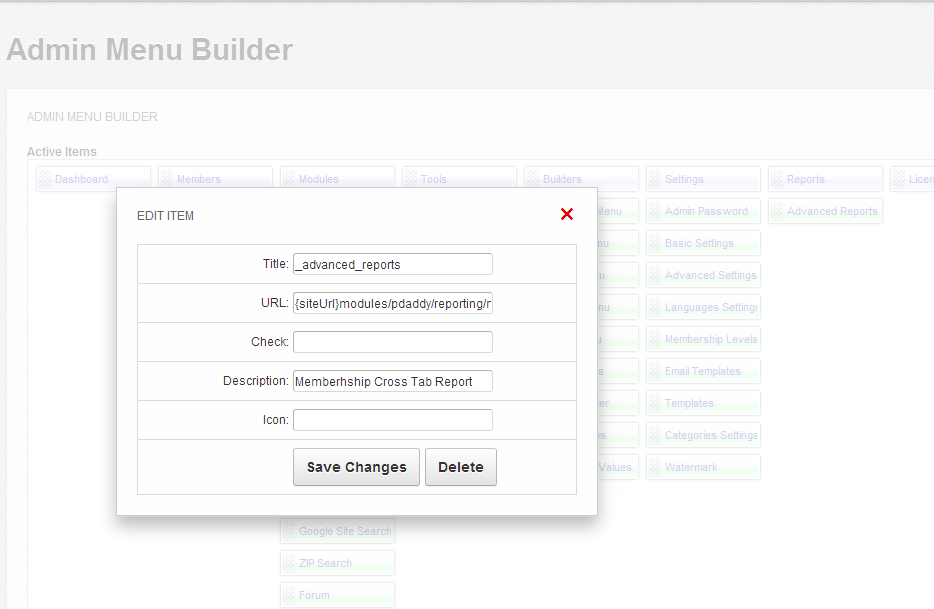
Task: Click the handle icon on Google Site Search
Action: click(x=289, y=532)
